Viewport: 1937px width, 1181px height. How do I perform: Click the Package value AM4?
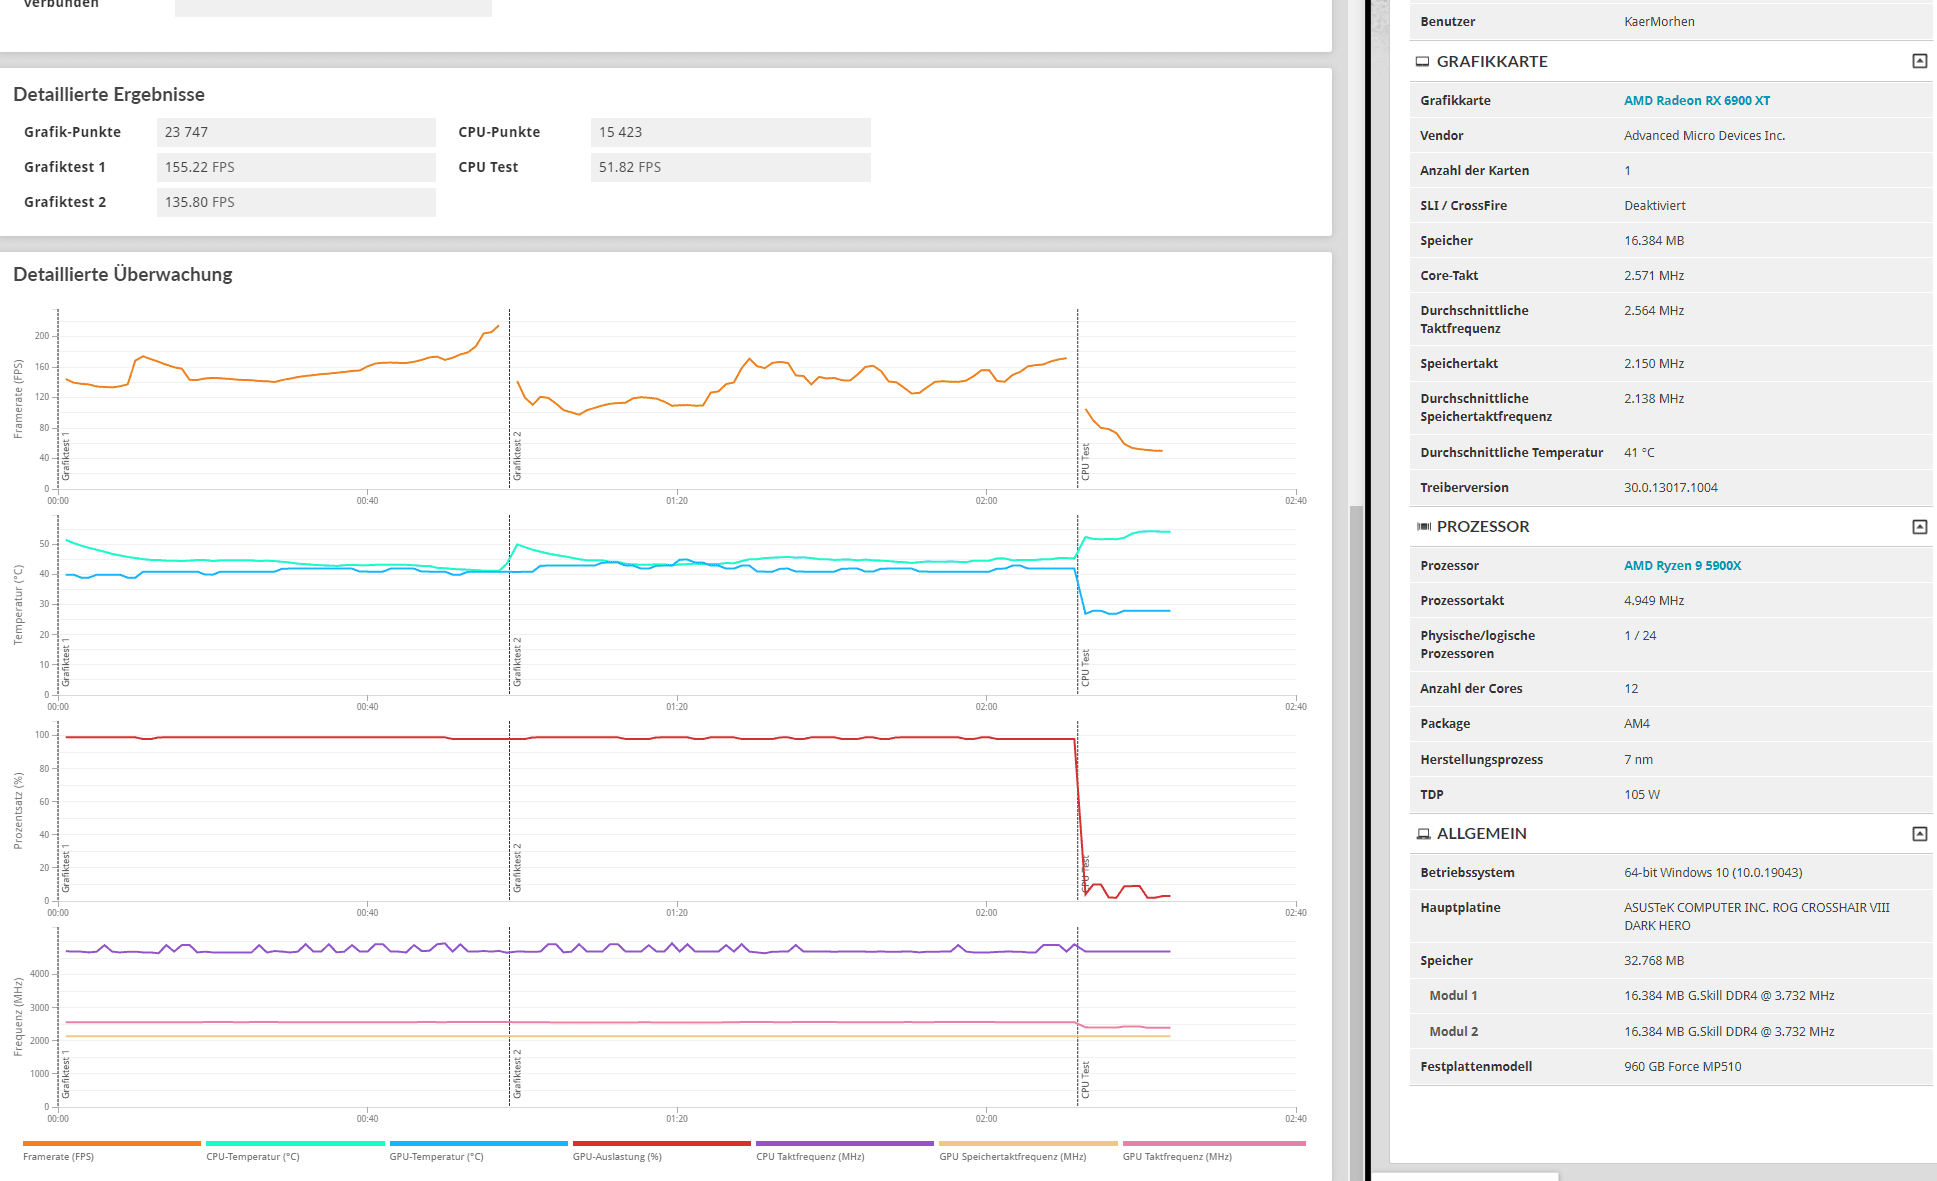[x=1637, y=724]
